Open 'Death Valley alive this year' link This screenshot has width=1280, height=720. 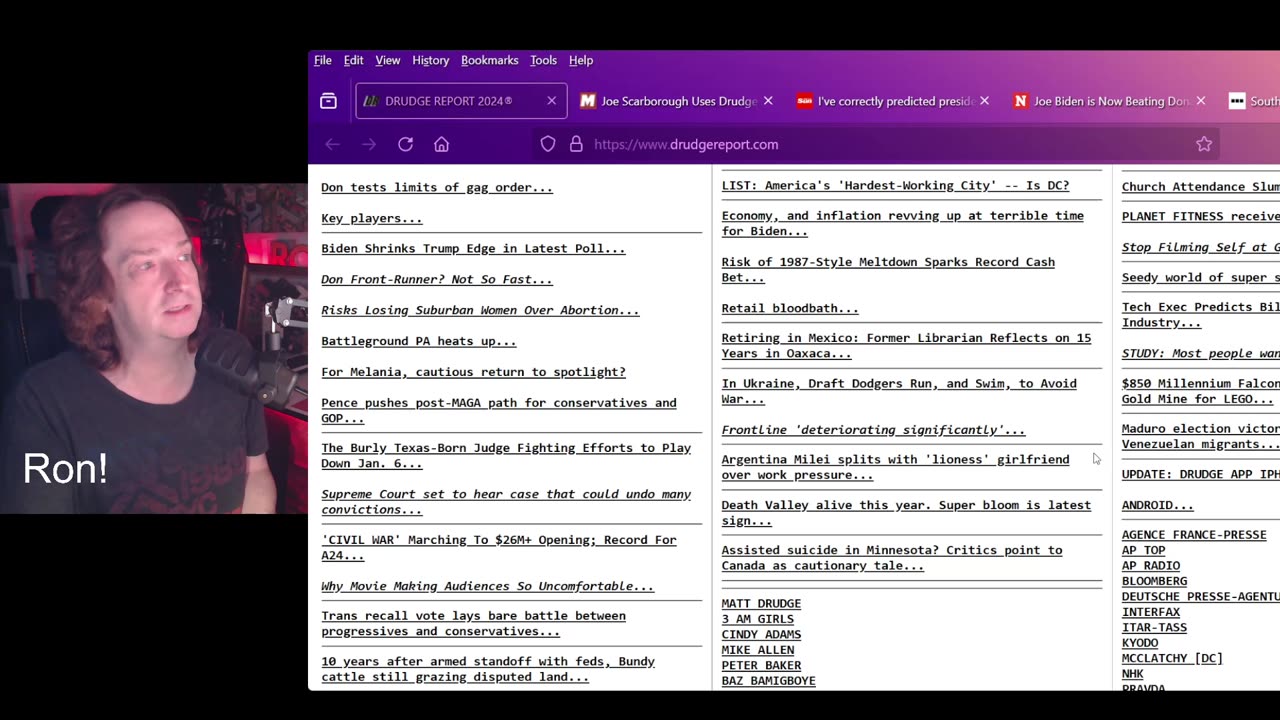[x=907, y=513]
